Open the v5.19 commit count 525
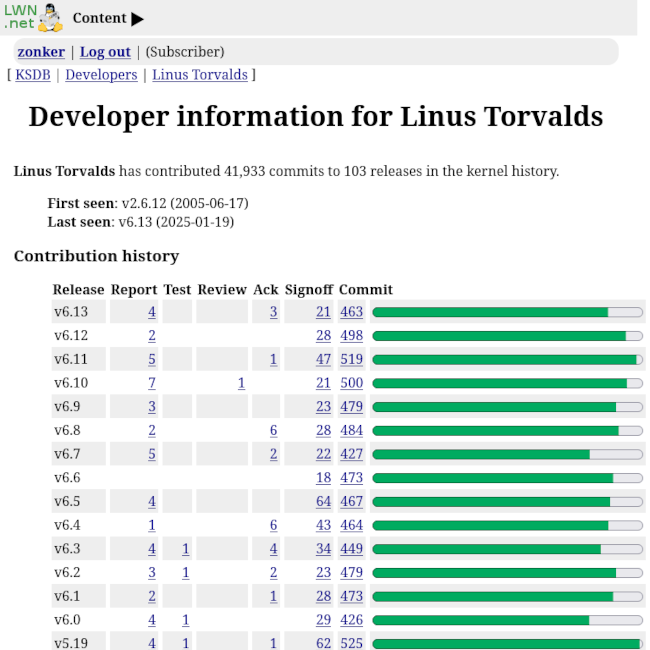Screen dimensions: 650x650 (x=351, y=643)
